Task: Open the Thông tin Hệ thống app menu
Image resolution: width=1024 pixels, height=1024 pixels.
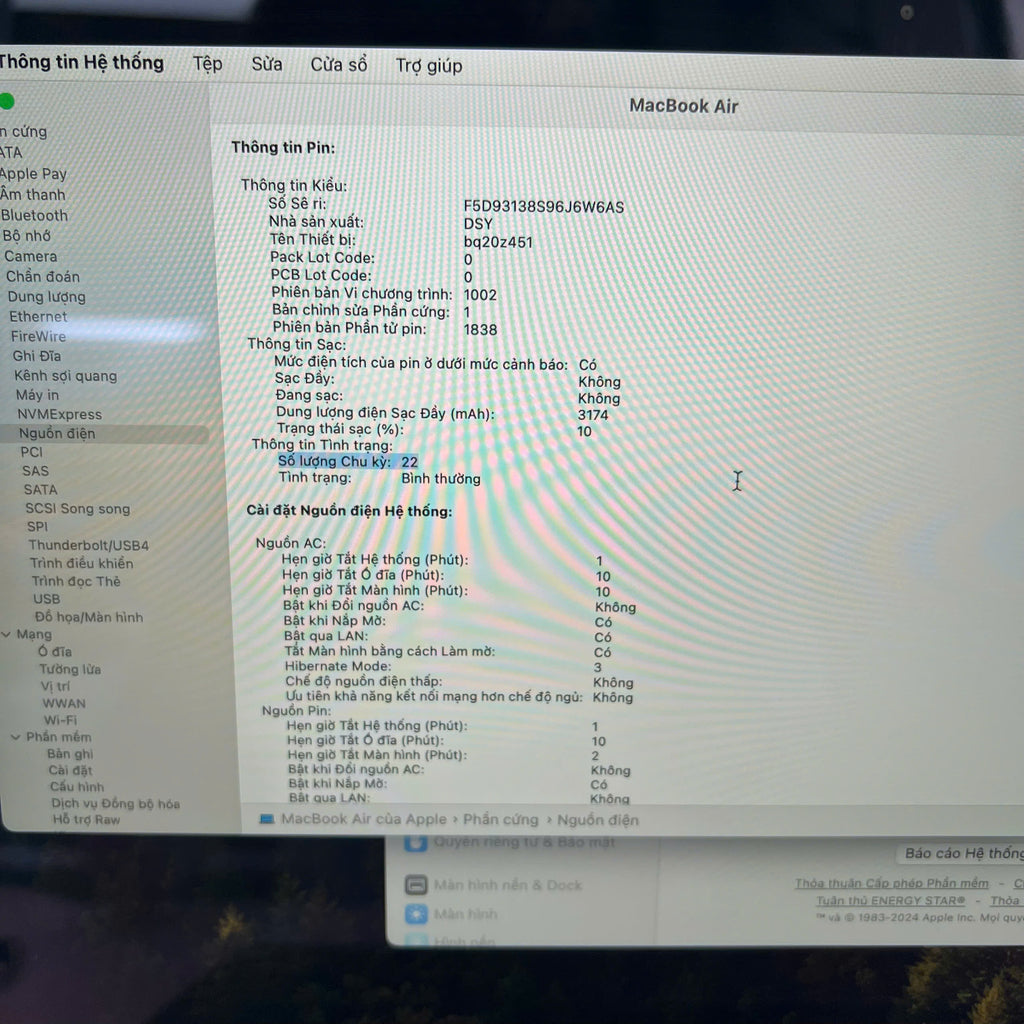Action: coord(81,63)
